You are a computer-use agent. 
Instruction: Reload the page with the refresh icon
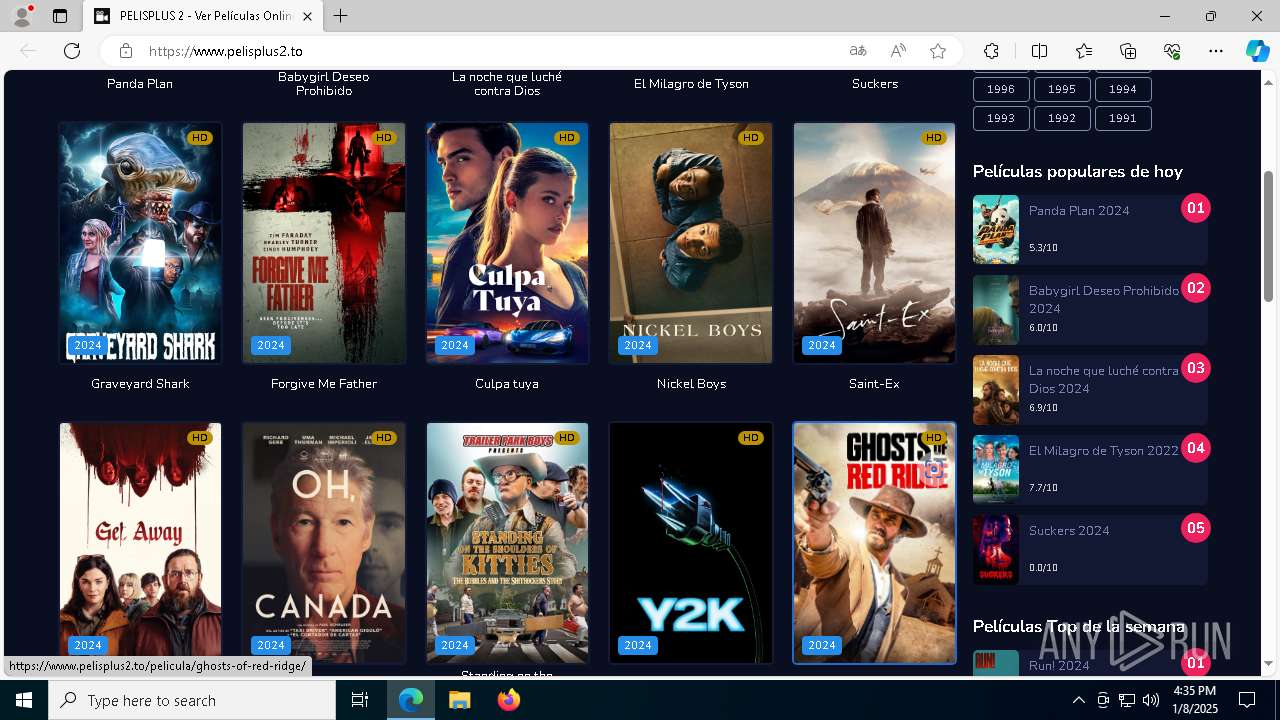[x=72, y=51]
